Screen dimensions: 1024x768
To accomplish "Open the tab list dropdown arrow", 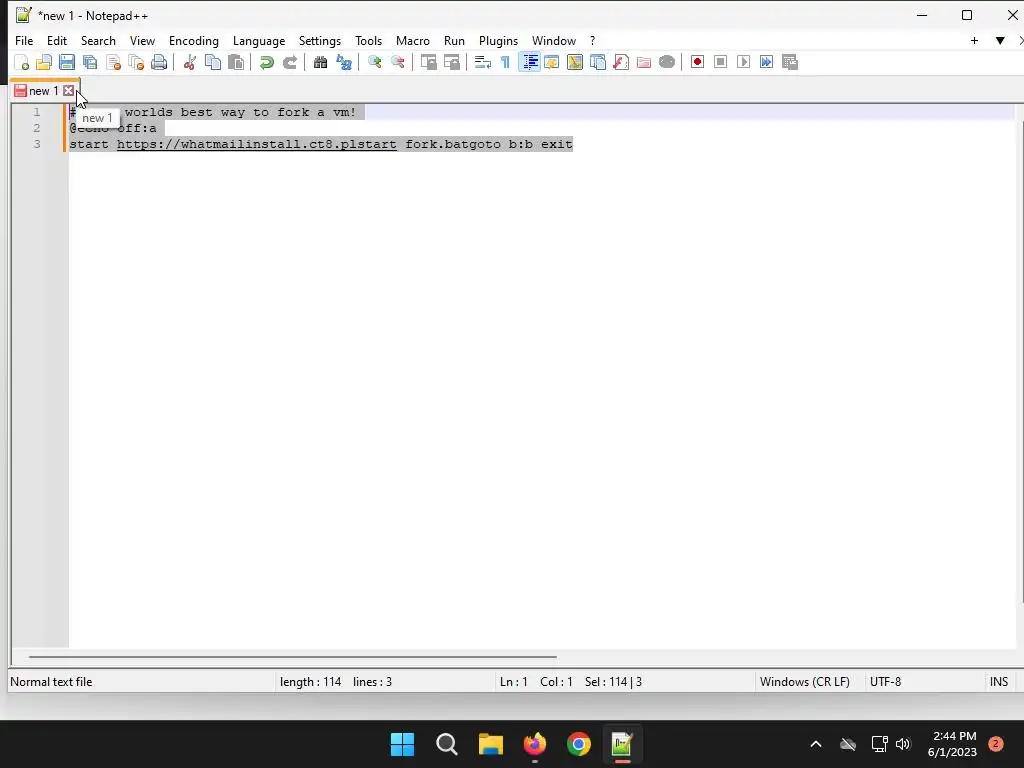I will [1000, 40].
